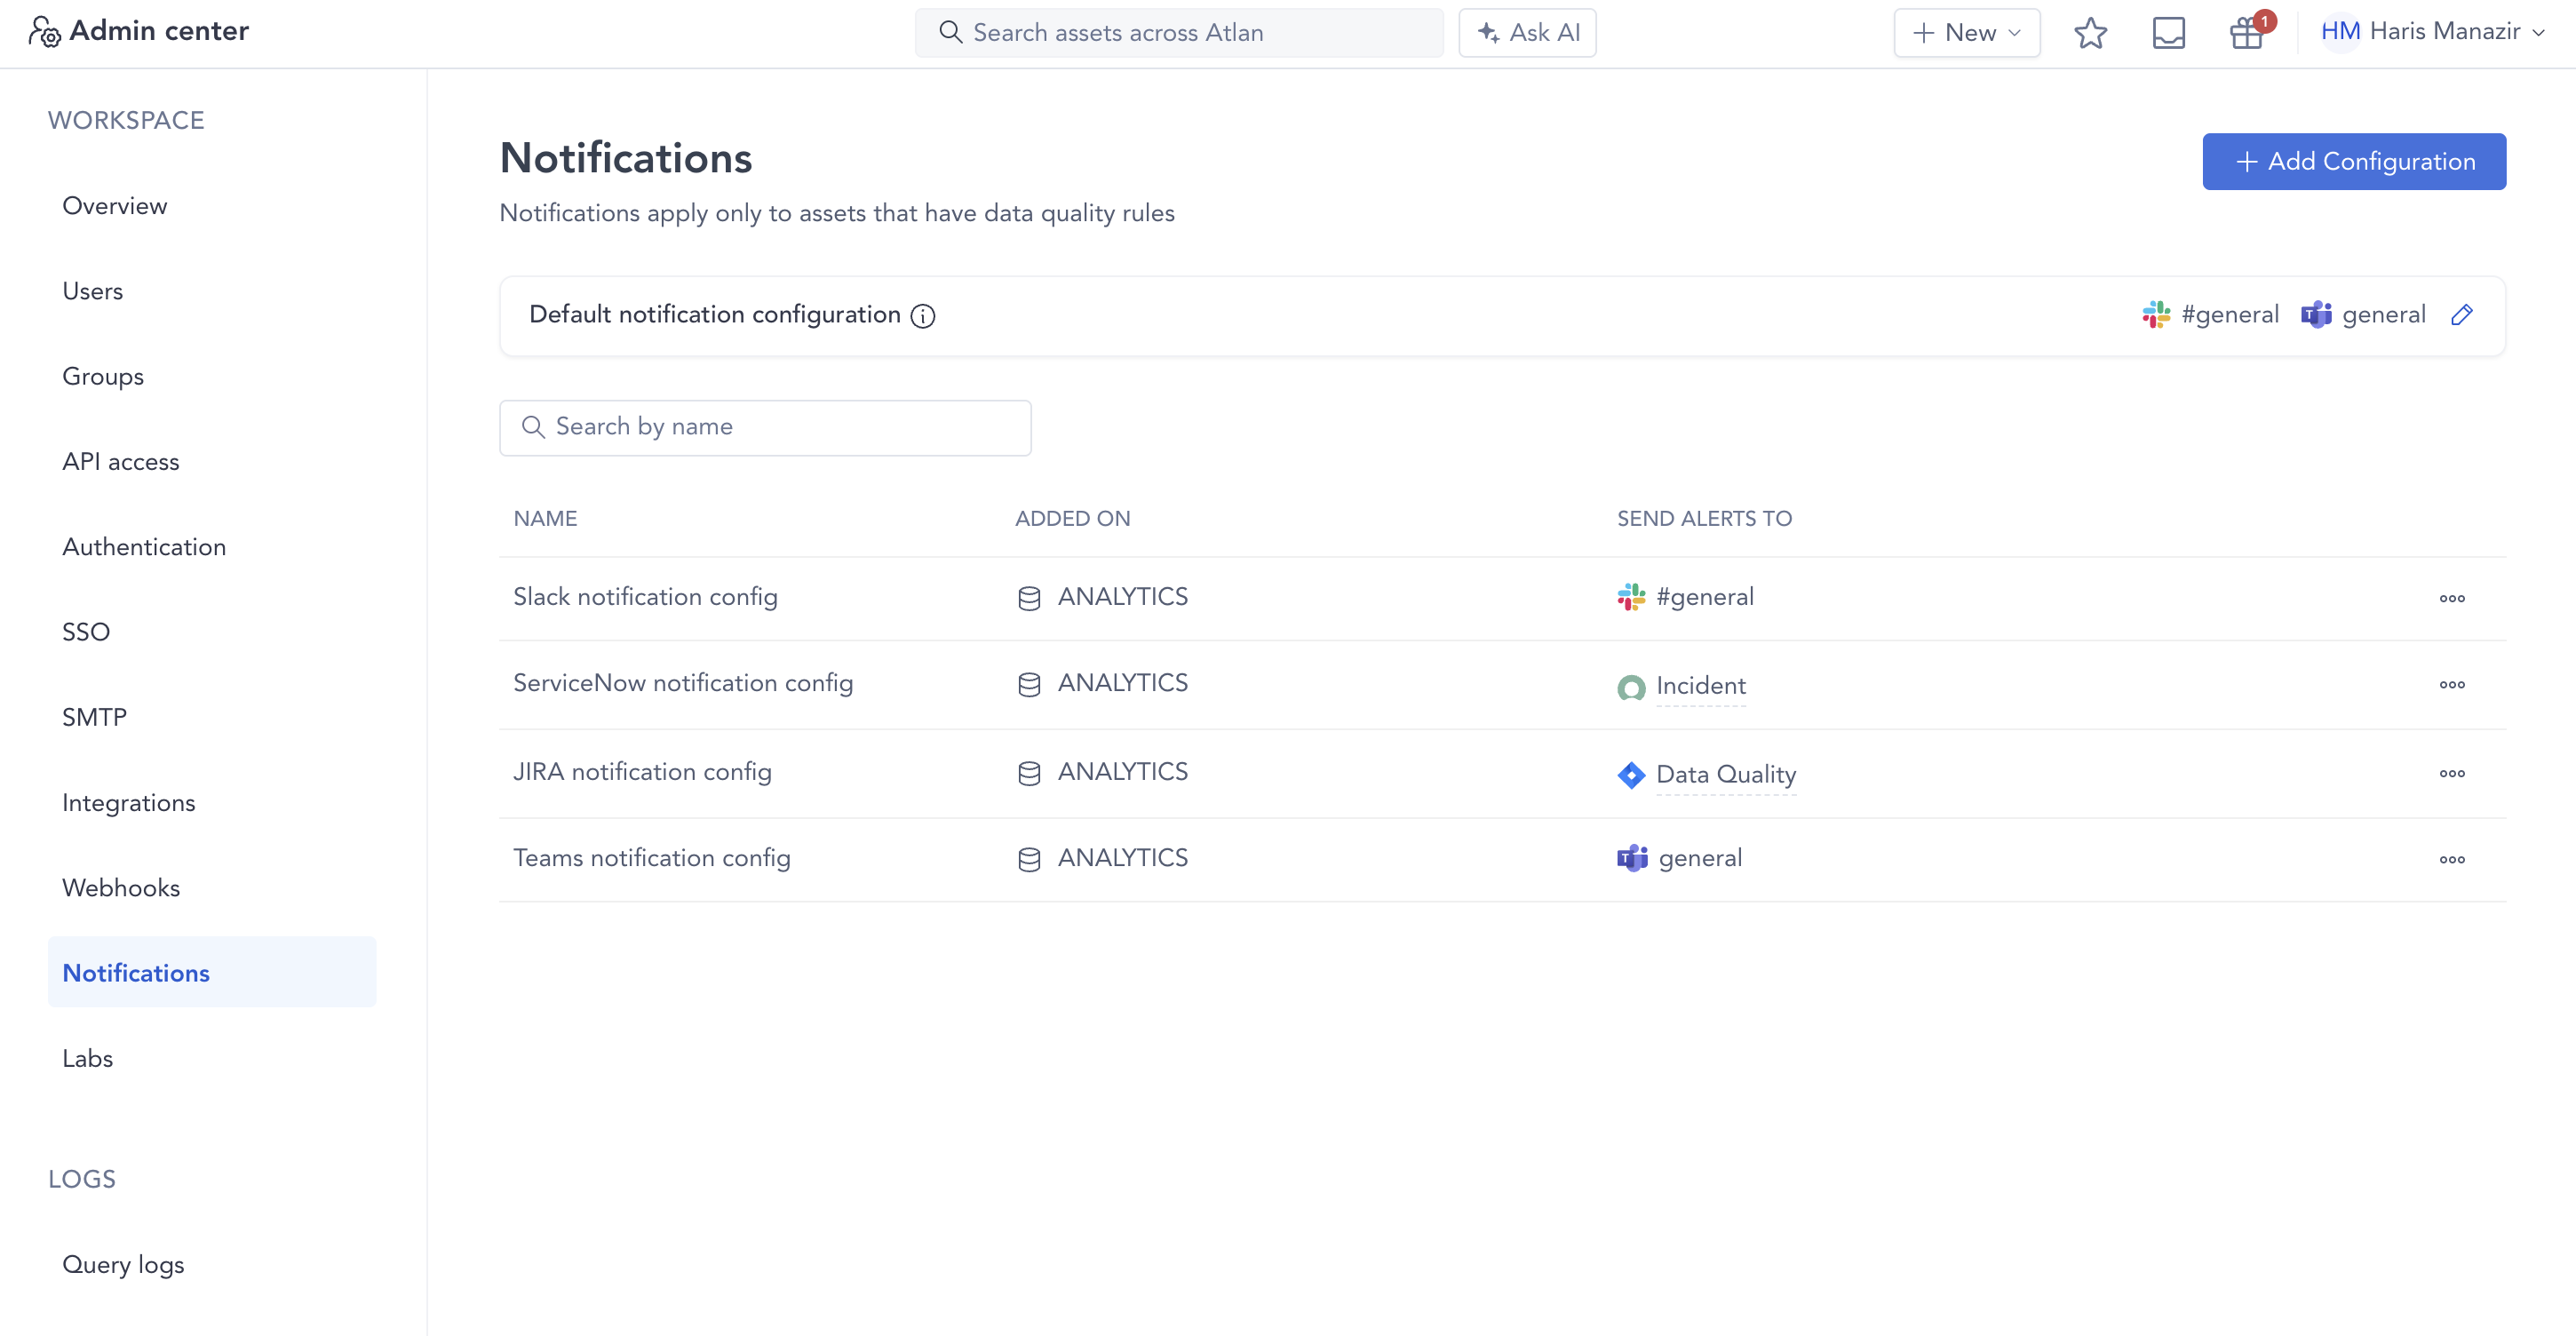The width and height of the screenshot is (2576, 1336).
Task: Open the gifts notification icon with red badge
Action: (2247, 33)
